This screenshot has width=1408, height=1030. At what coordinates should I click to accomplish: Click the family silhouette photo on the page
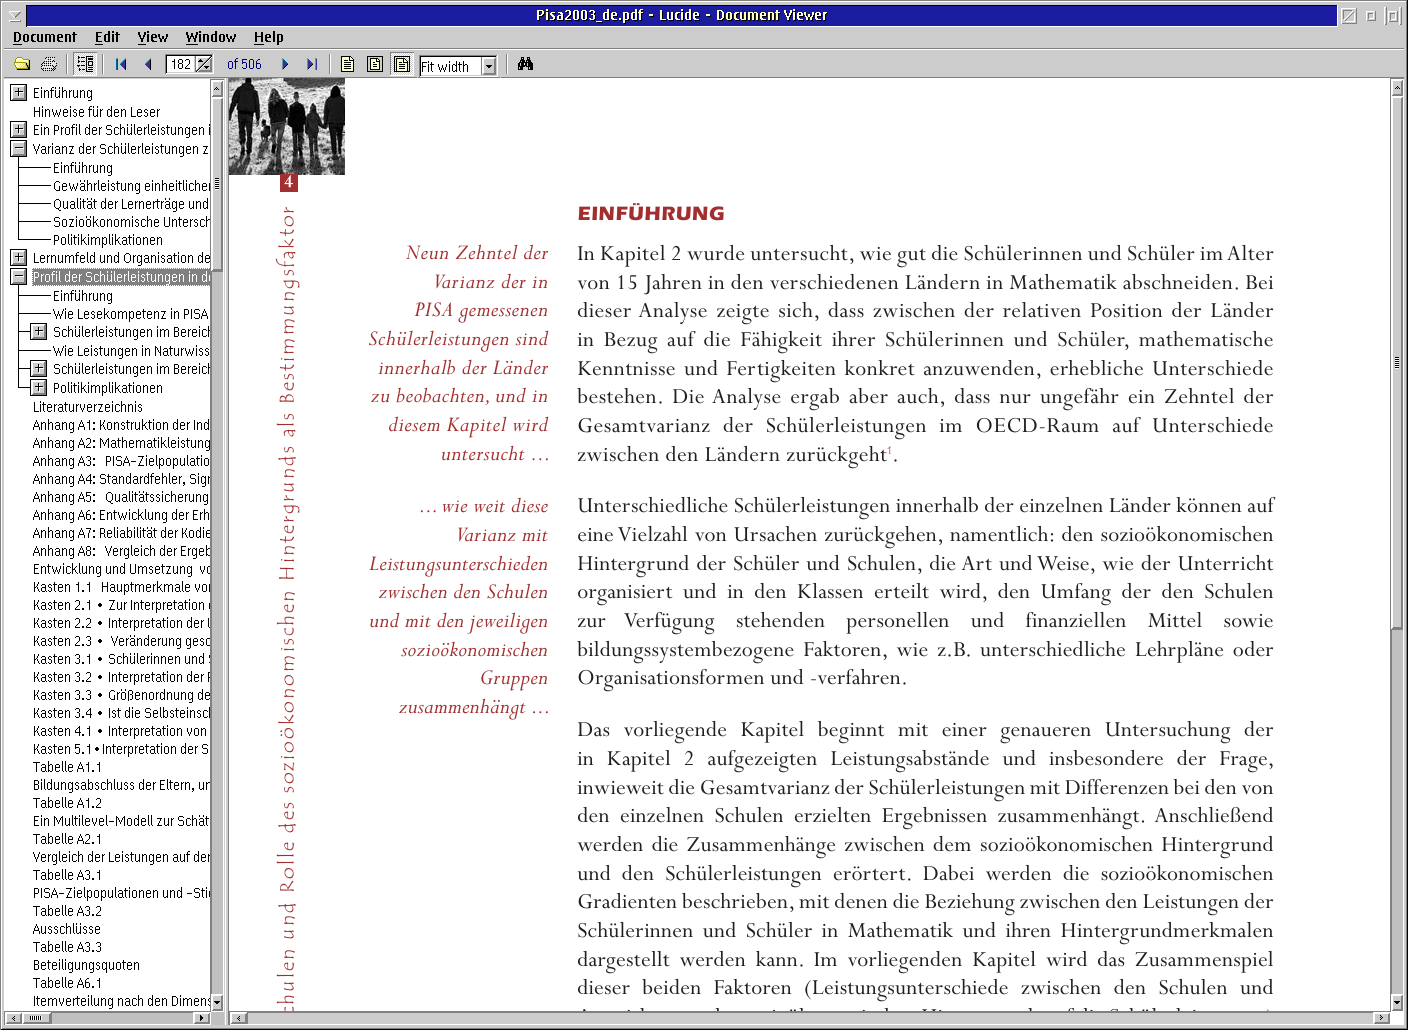287,127
